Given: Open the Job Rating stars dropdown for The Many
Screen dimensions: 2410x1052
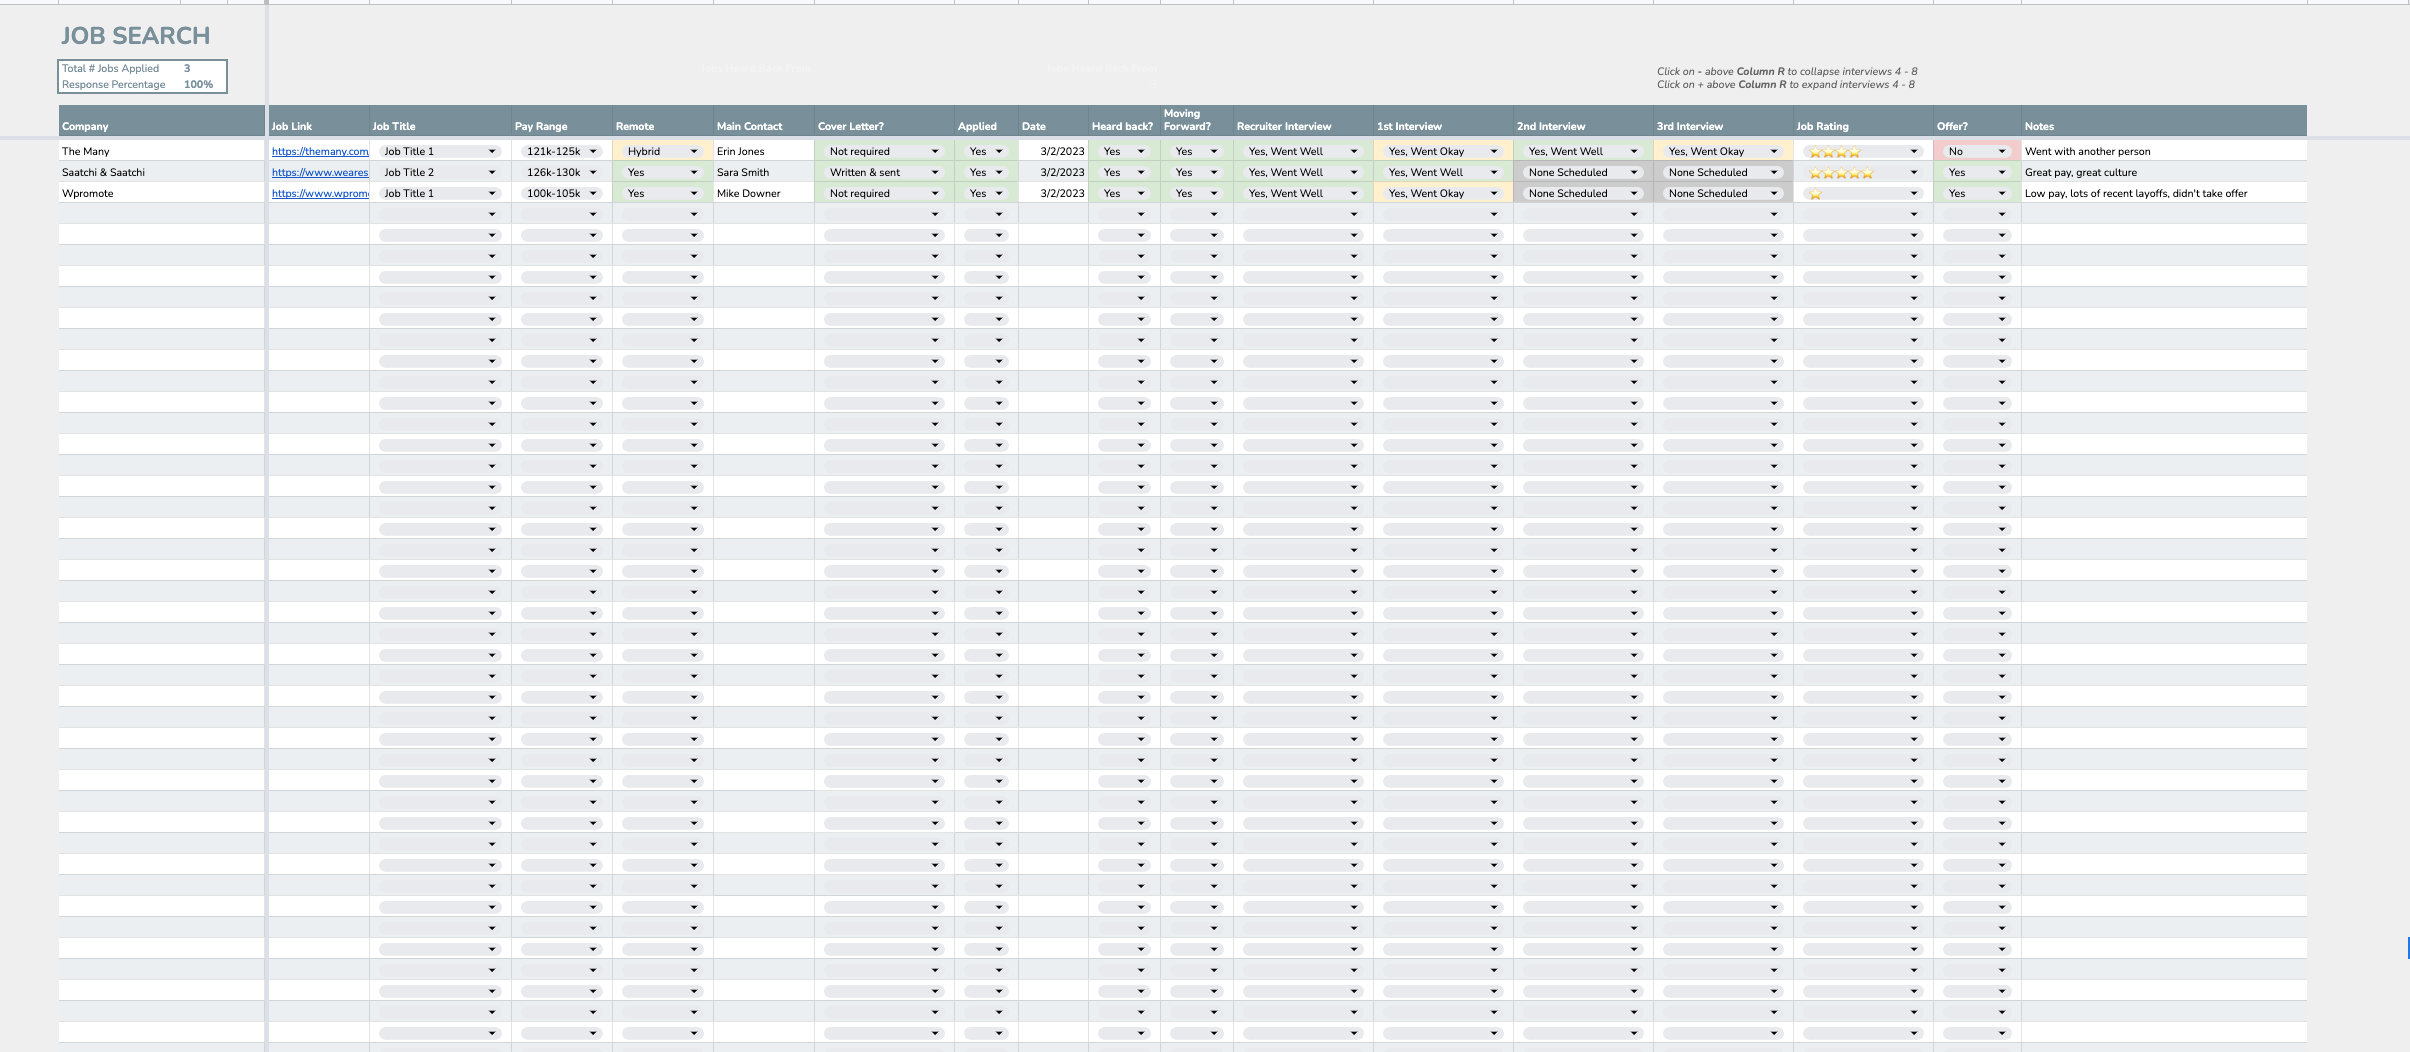Looking at the screenshot, I should point(1913,151).
